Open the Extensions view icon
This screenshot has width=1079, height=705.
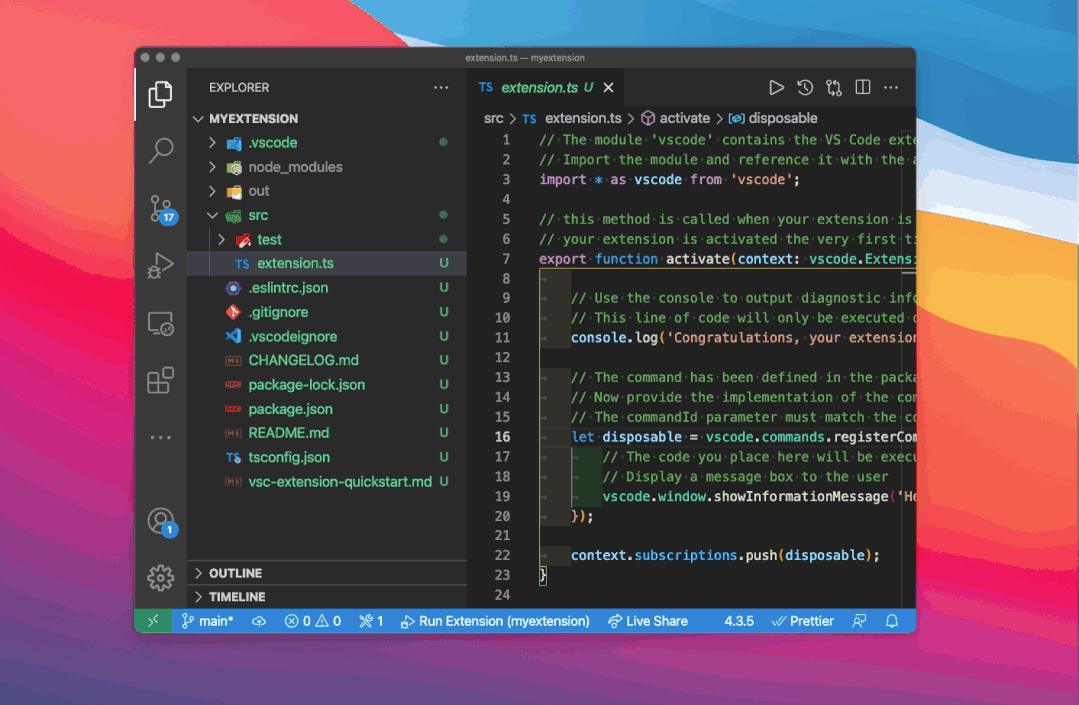[160, 380]
